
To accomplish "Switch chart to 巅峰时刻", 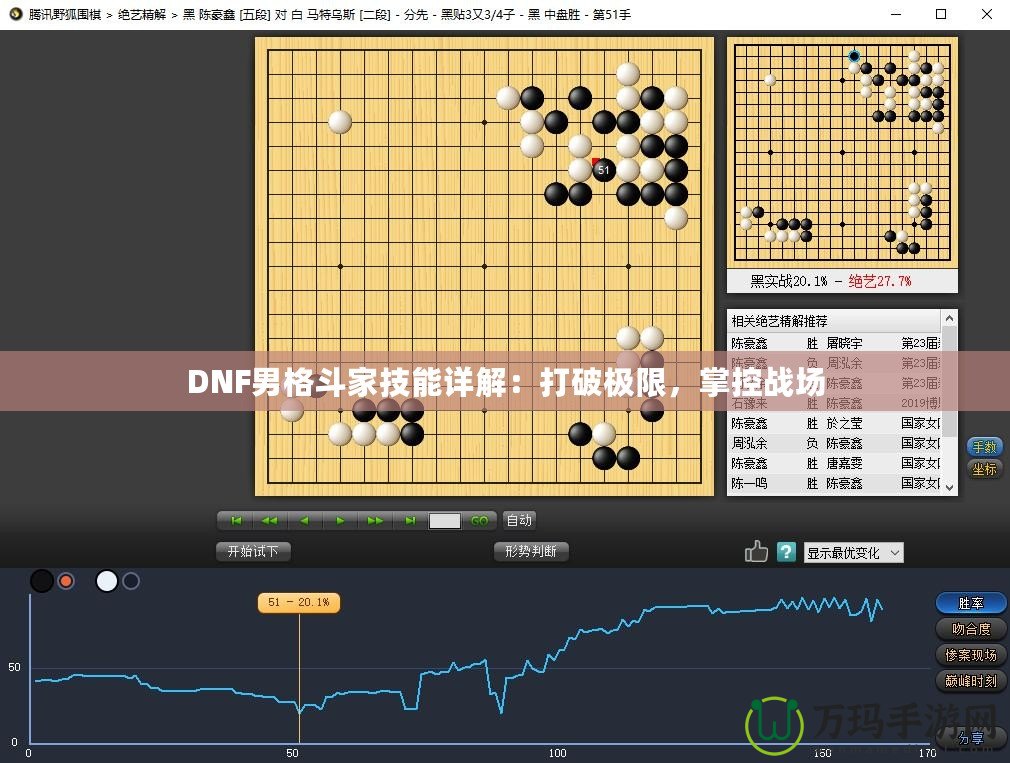I will tap(971, 681).
